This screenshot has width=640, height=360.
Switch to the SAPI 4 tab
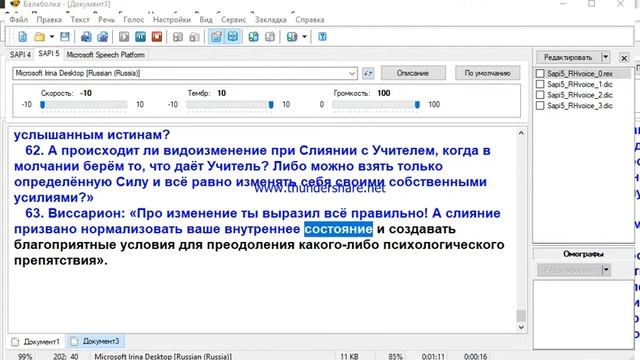point(20,55)
